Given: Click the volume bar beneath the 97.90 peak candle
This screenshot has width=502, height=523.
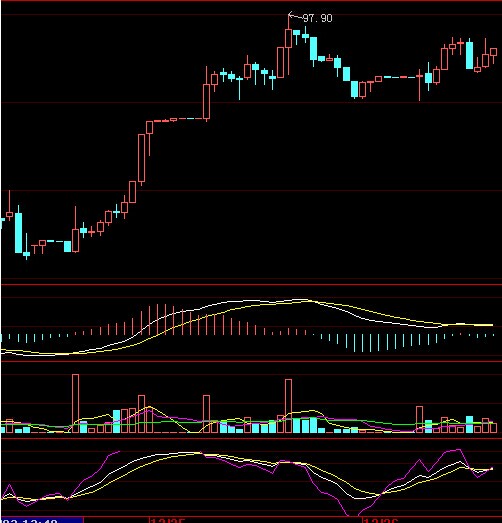Looking at the screenshot, I should click(289, 406).
